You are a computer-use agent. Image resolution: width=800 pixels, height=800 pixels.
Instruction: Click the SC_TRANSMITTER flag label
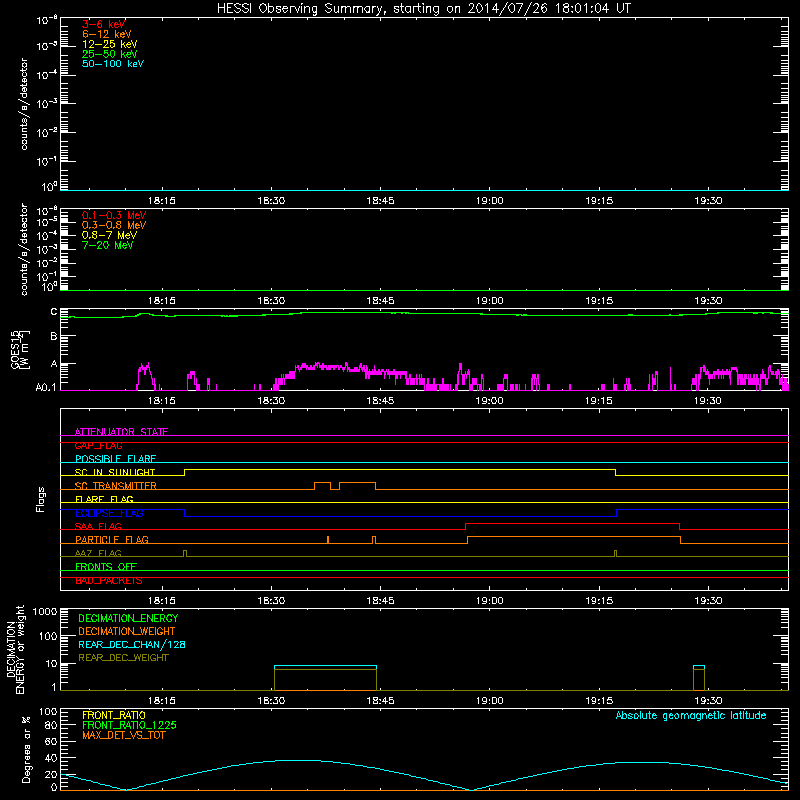click(x=115, y=486)
